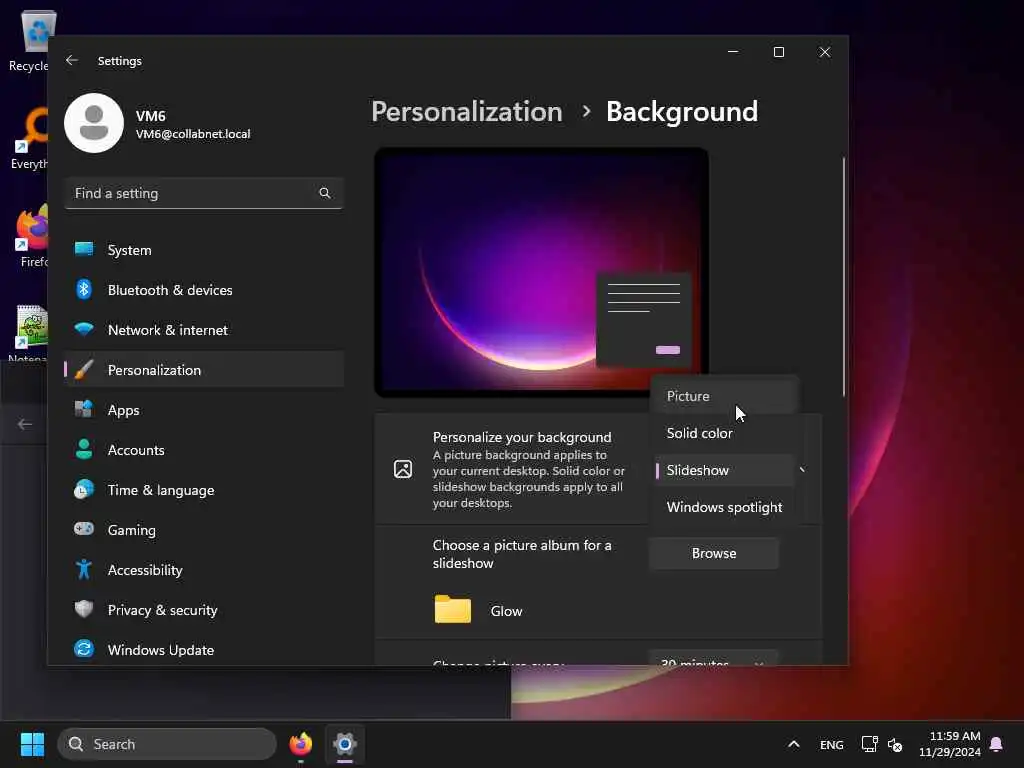Click the network status tray icon
This screenshot has height=768, width=1024.
coord(869,744)
